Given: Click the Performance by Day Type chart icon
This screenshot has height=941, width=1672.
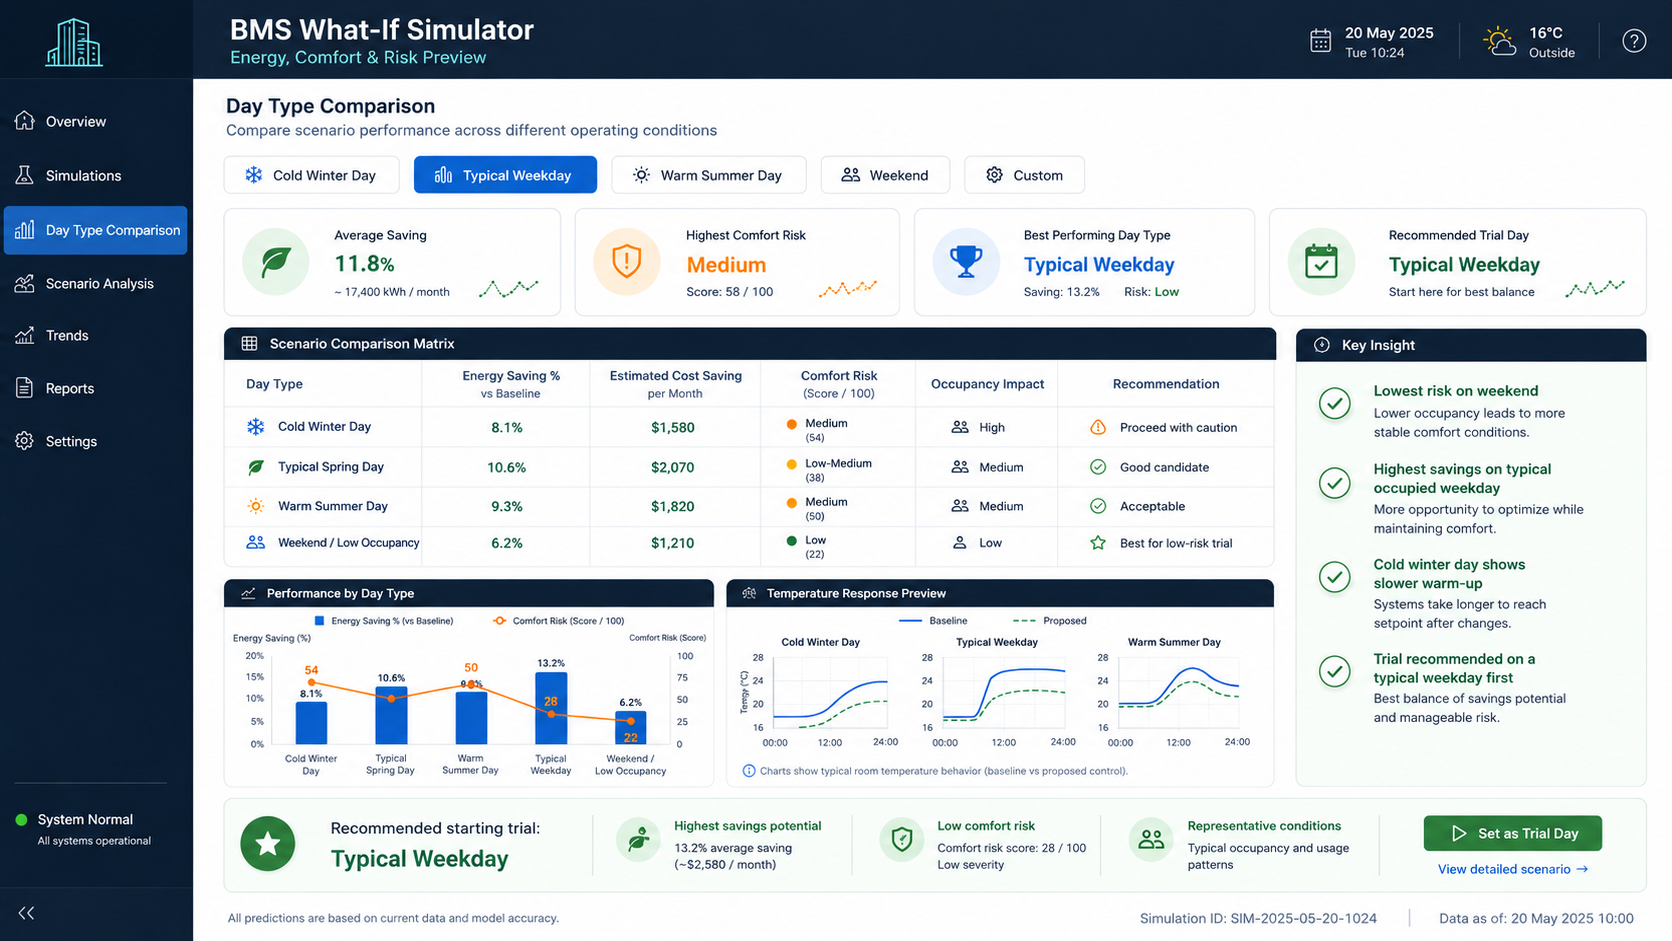Looking at the screenshot, I should click(248, 593).
